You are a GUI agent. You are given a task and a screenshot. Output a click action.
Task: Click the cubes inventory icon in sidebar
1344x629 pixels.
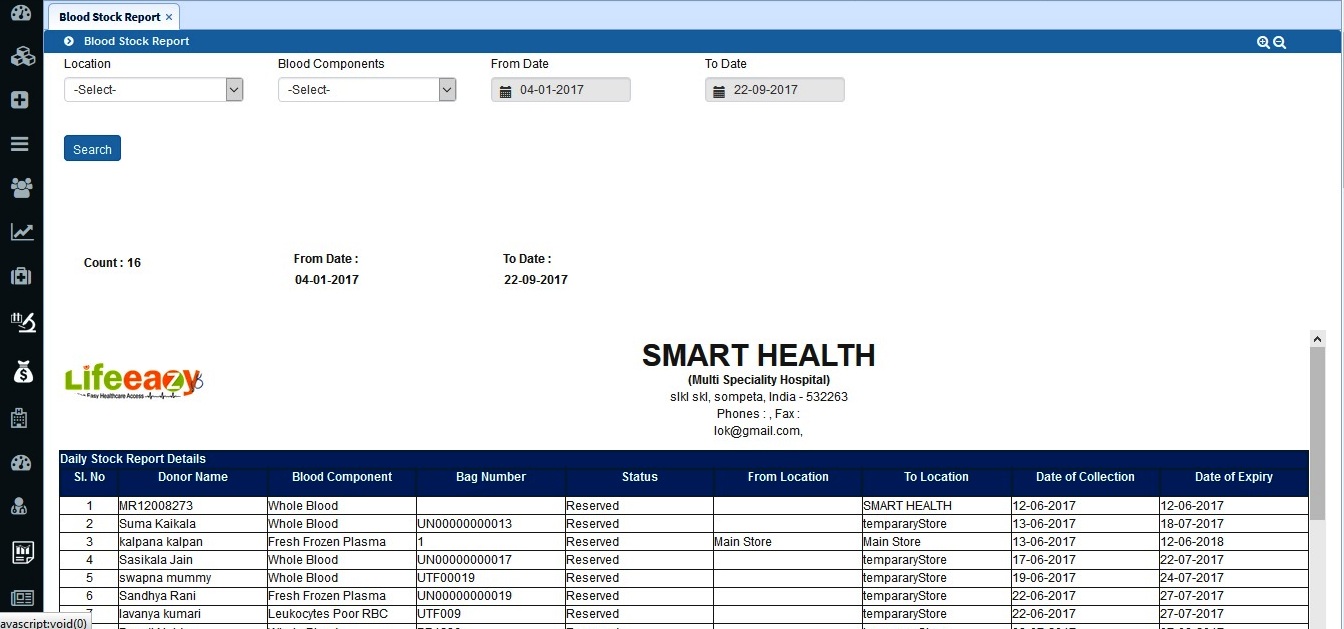click(x=21, y=56)
